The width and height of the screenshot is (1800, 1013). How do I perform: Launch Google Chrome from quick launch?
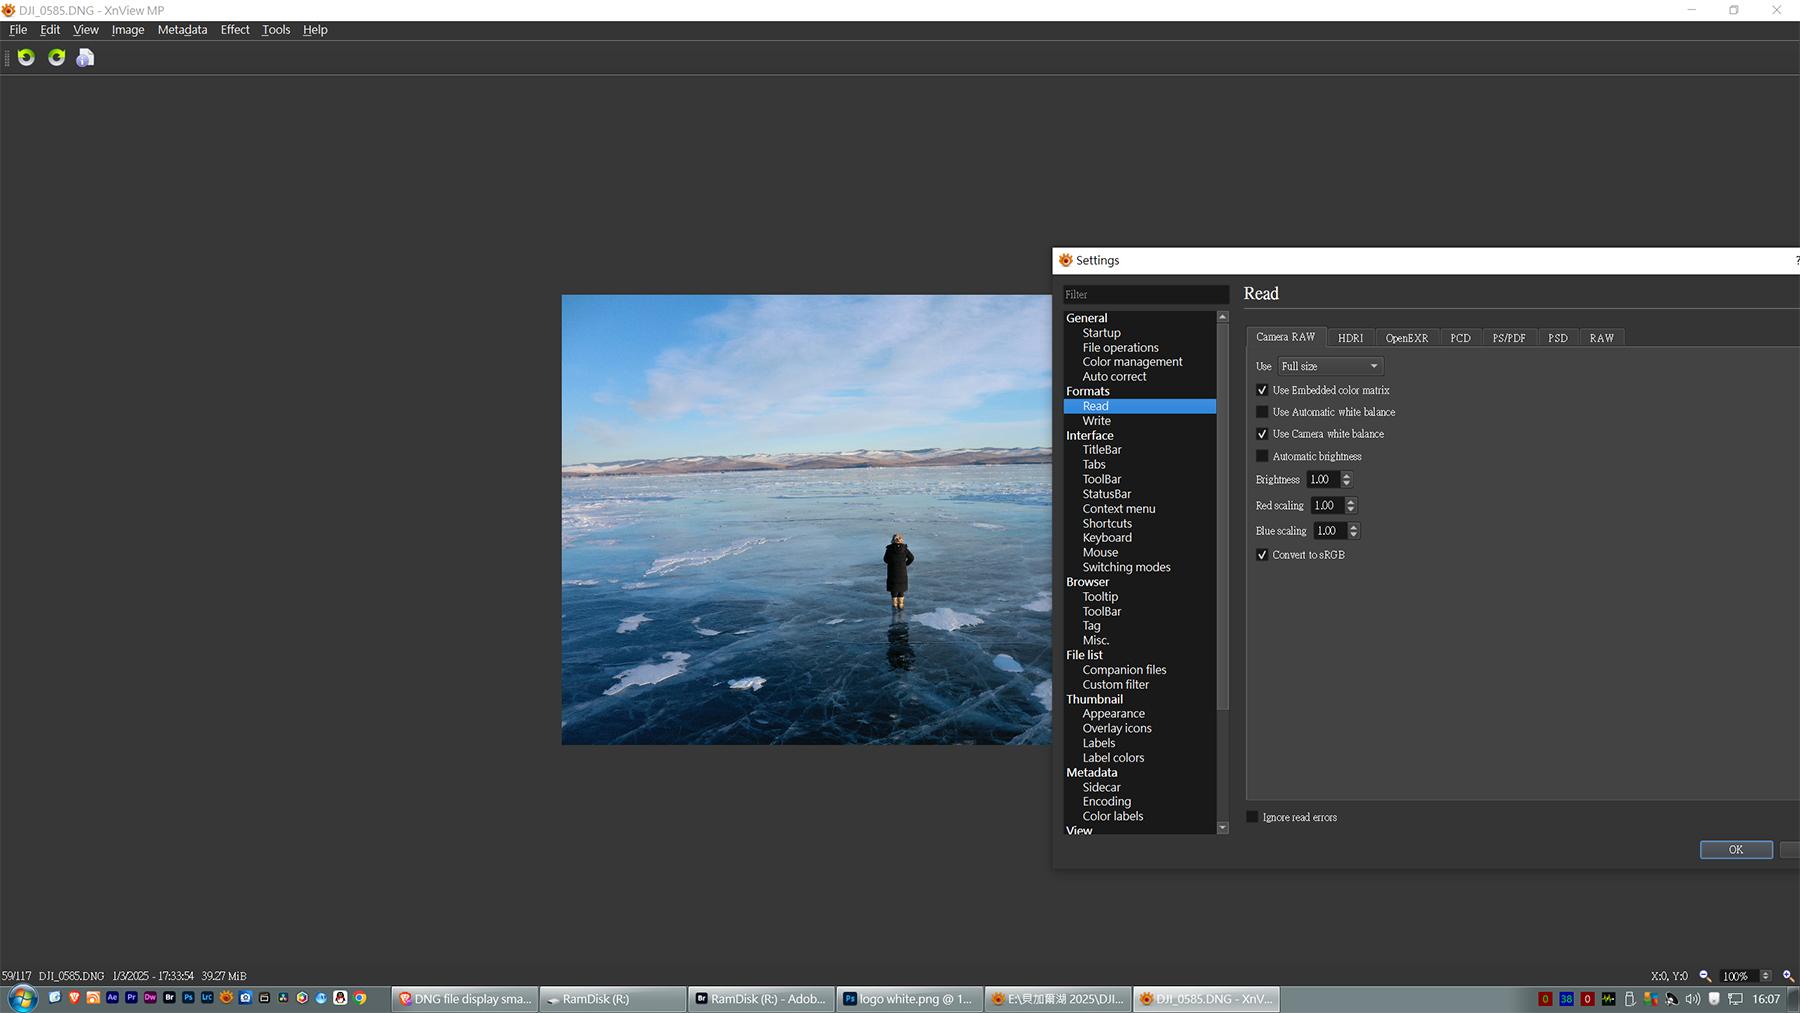click(359, 997)
